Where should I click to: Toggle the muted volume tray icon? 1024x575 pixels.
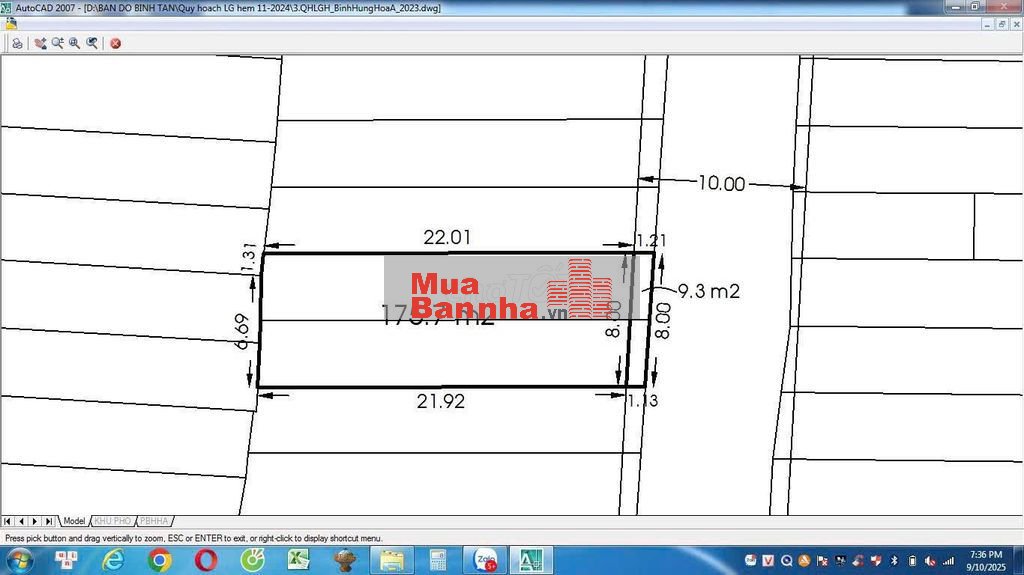pyautogui.click(x=931, y=560)
